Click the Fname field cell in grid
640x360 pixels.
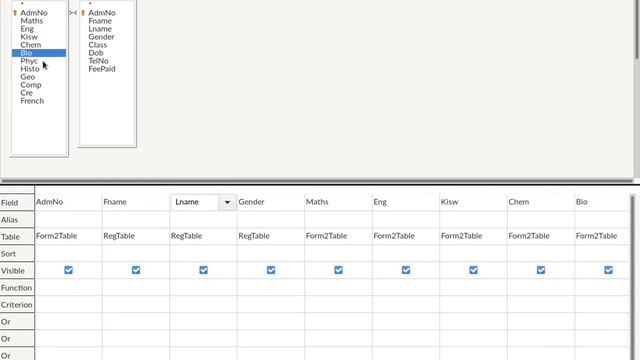[x=136, y=202]
